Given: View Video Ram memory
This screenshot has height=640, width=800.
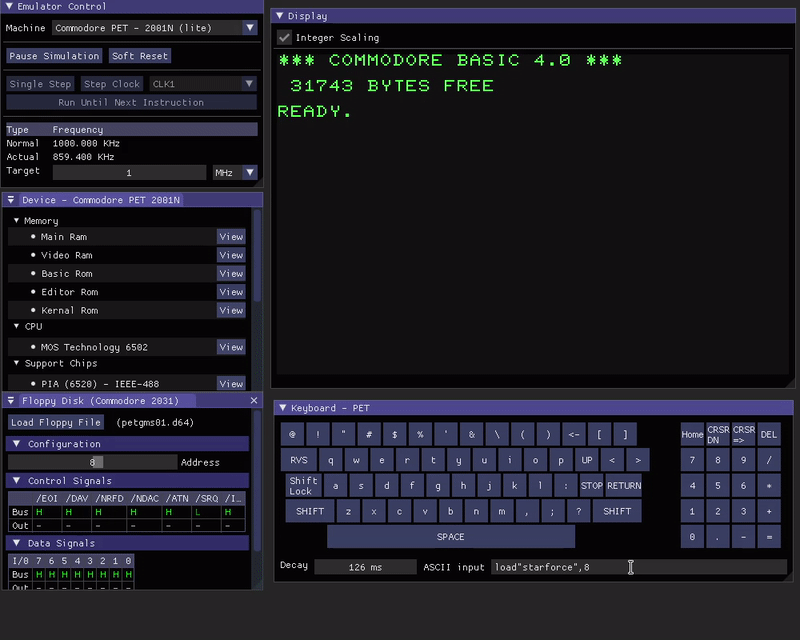Looking at the screenshot, I should coord(231,255).
